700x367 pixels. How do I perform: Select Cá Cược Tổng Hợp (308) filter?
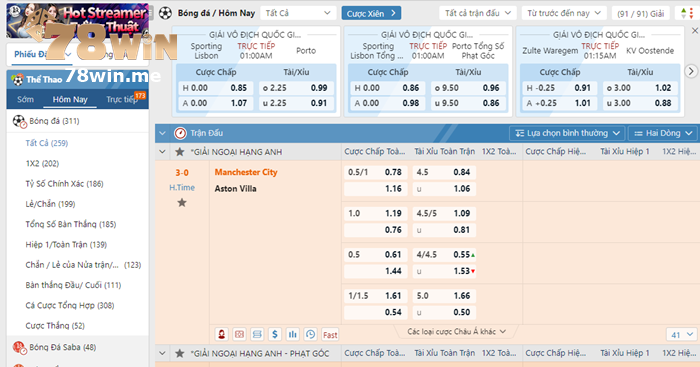click(70, 305)
